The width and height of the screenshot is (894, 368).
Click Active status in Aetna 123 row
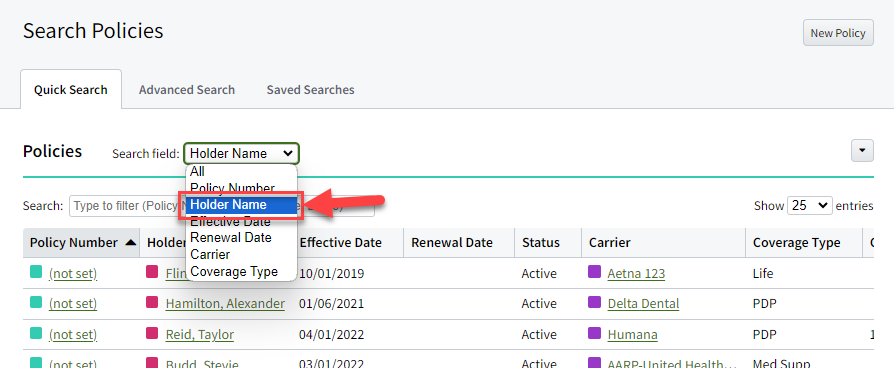(539, 274)
